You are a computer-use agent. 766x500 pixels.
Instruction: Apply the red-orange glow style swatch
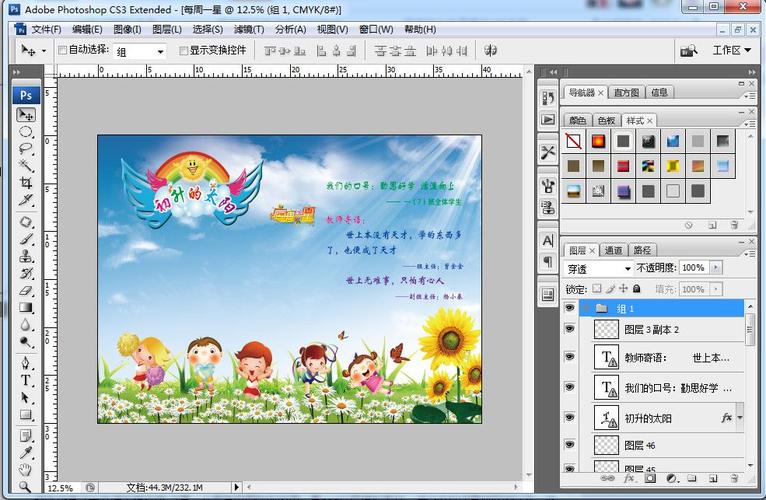point(598,141)
